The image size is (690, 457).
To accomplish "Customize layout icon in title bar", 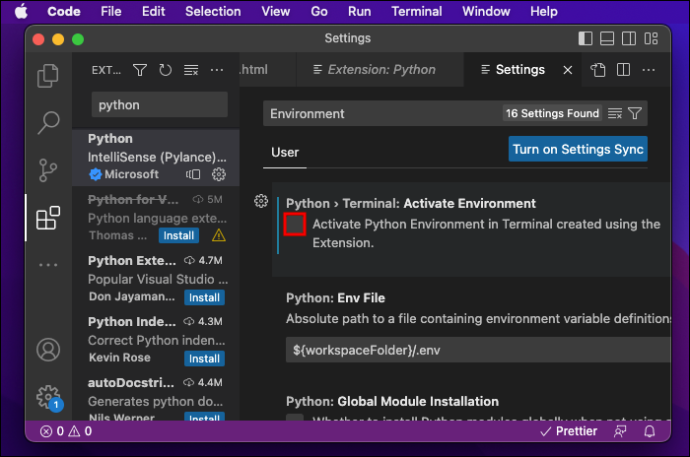I will [651, 39].
